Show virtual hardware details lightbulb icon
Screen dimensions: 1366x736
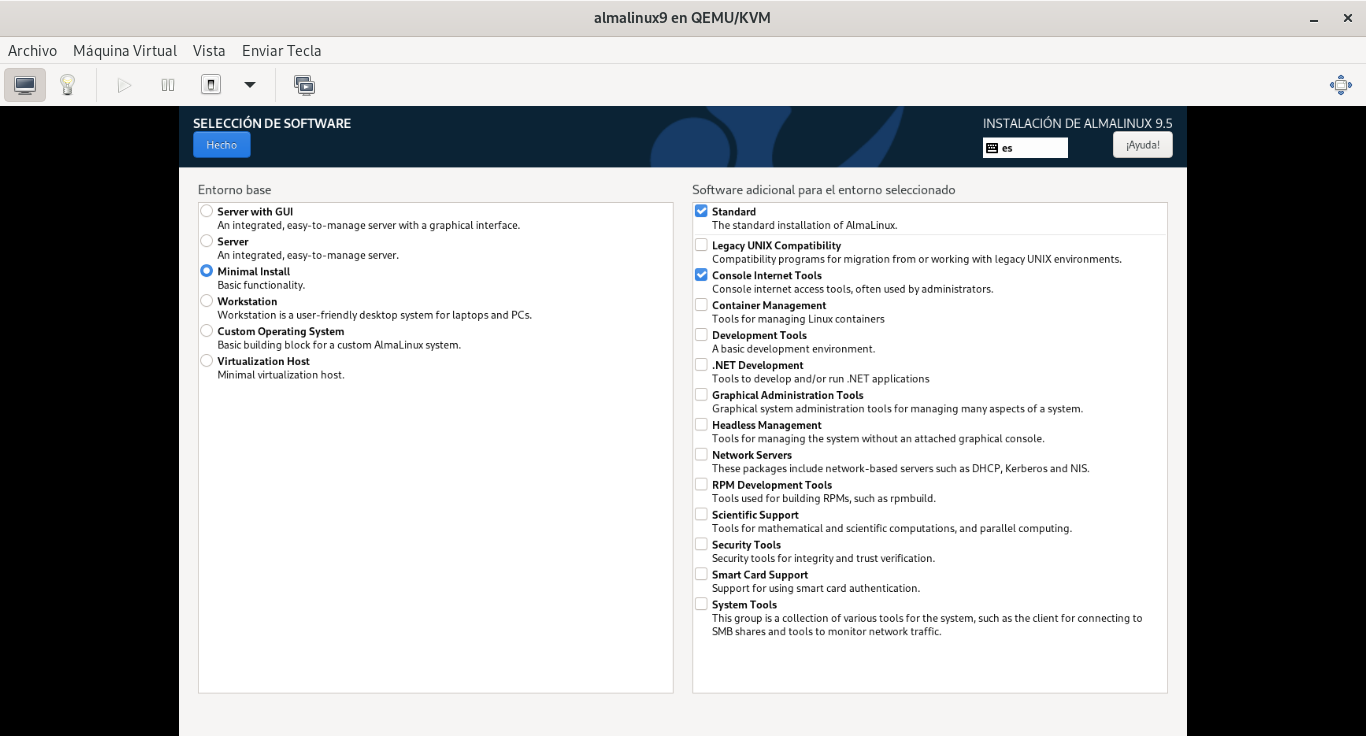[67, 85]
